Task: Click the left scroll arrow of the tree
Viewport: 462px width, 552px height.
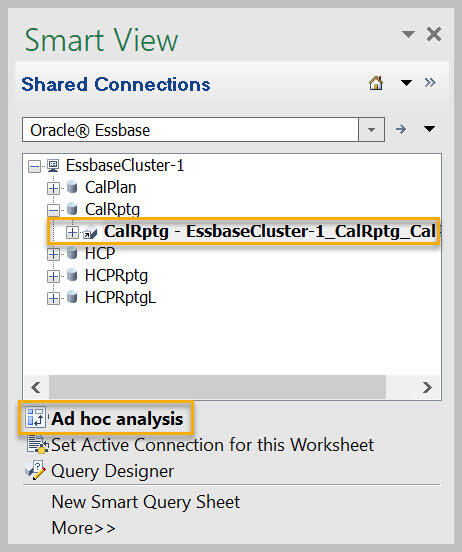Action: coord(36,388)
